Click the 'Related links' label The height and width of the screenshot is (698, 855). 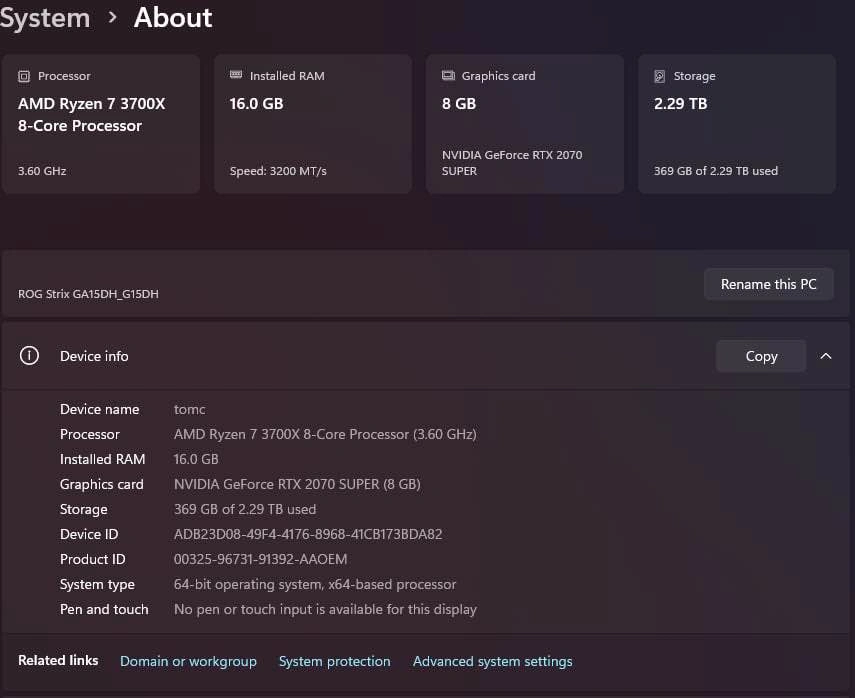coord(58,660)
